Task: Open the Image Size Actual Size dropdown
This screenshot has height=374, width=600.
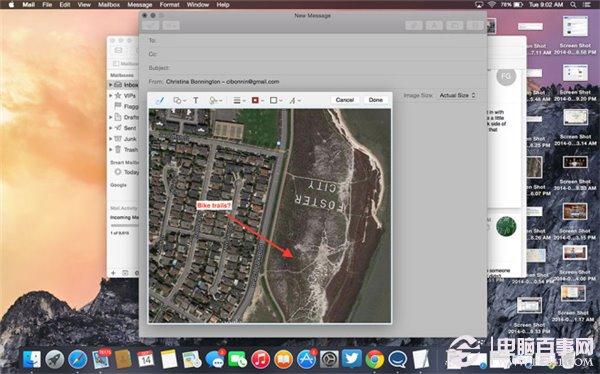Action: 457,95
